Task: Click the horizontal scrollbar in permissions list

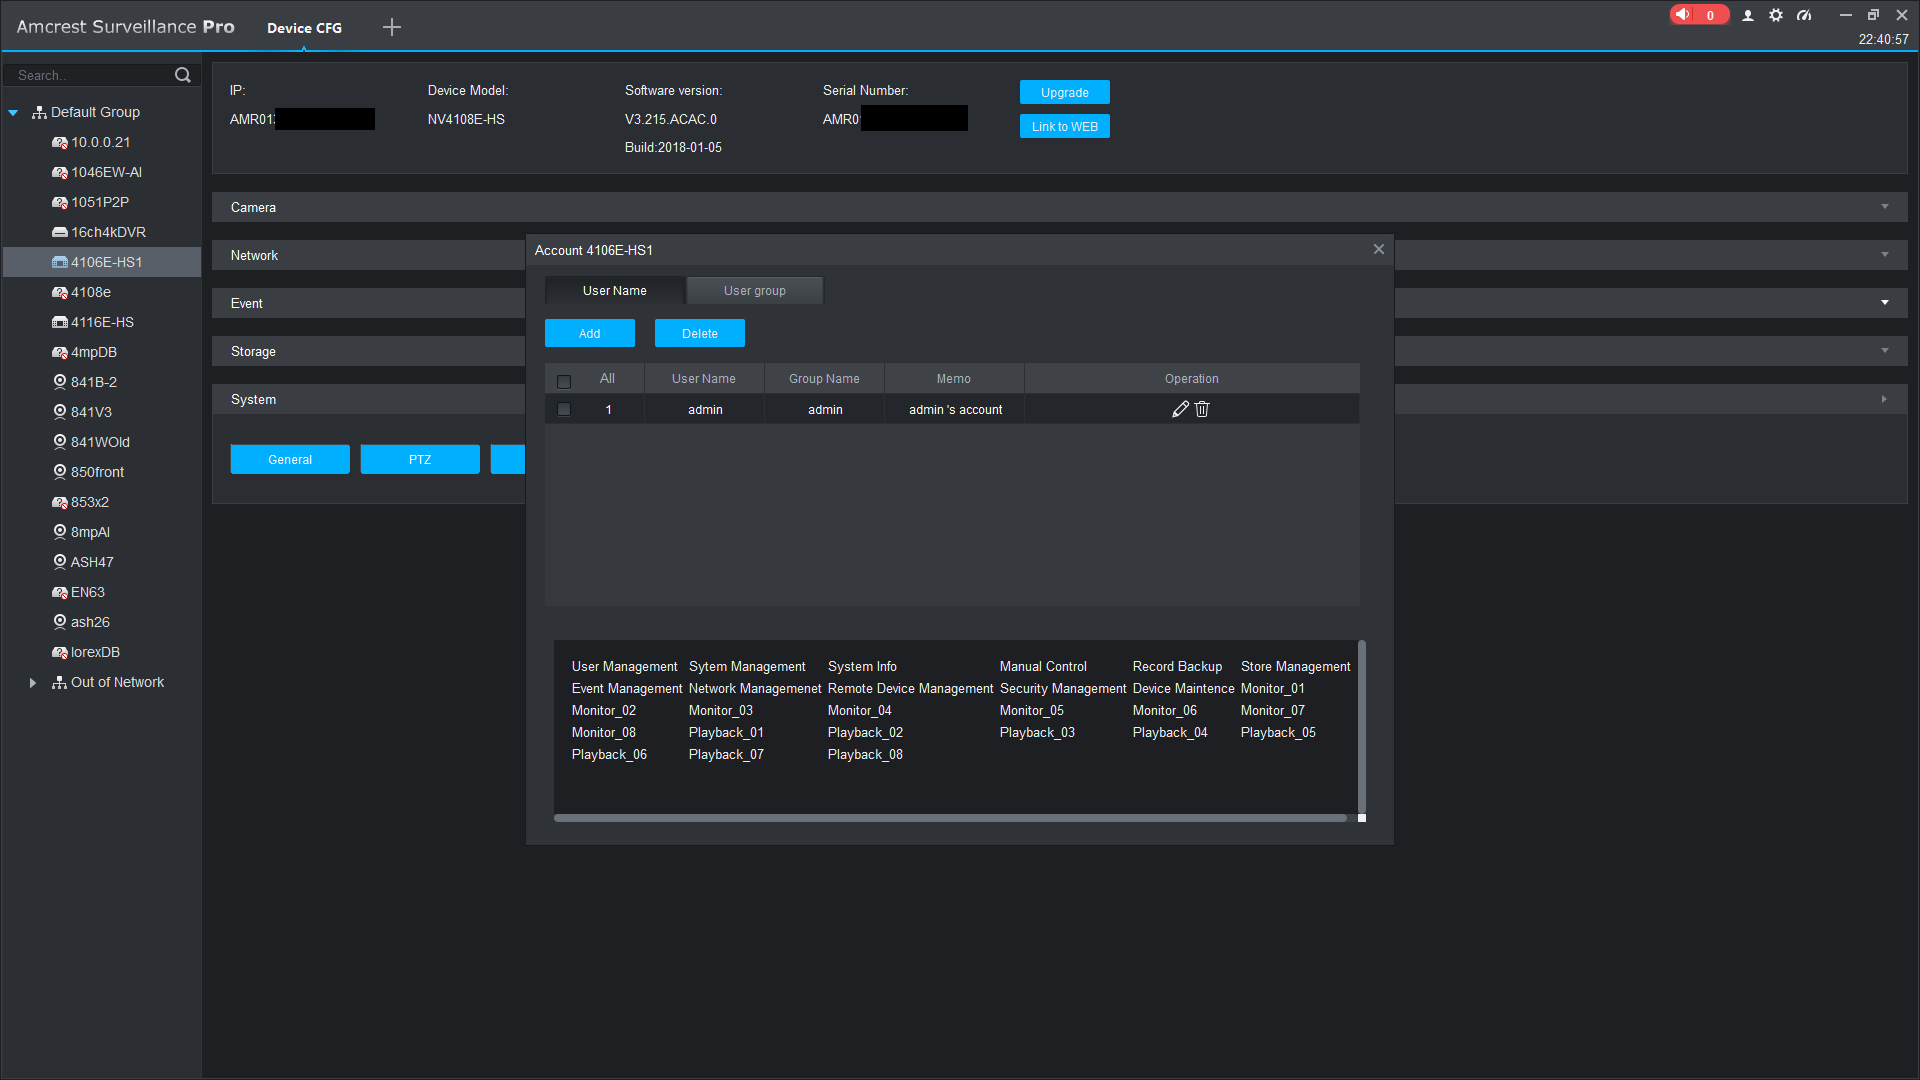Action: click(x=950, y=818)
